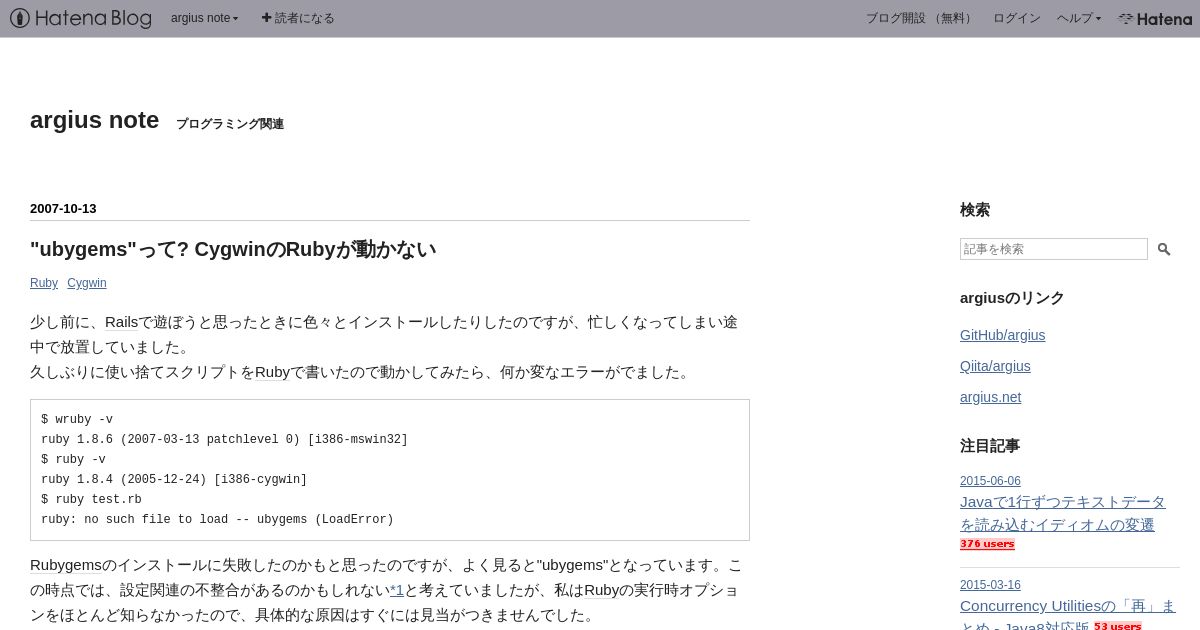Image resolution: width=1200 pixels, height=630 pixels.
Task: Click the "$ wruby -v" code line
Action: (77, 420)
